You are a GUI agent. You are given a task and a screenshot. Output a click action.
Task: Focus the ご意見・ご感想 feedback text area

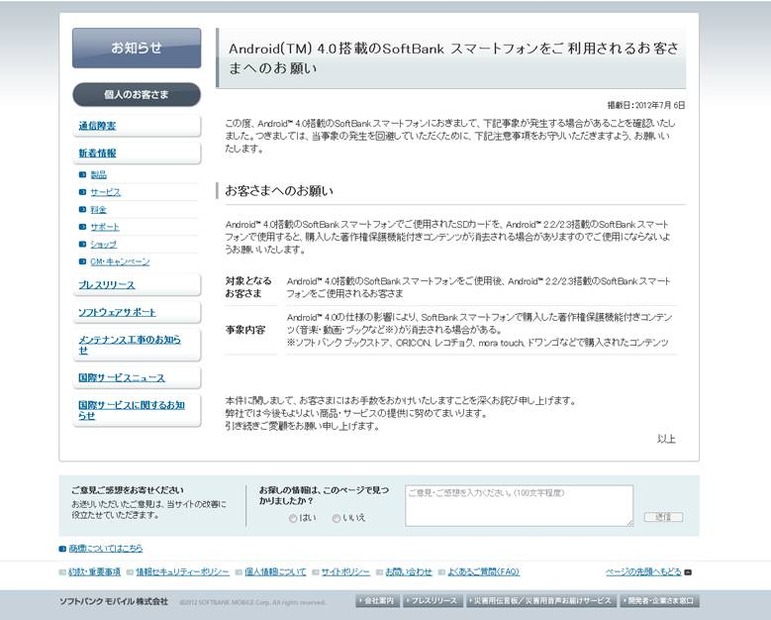click(519, 506)
